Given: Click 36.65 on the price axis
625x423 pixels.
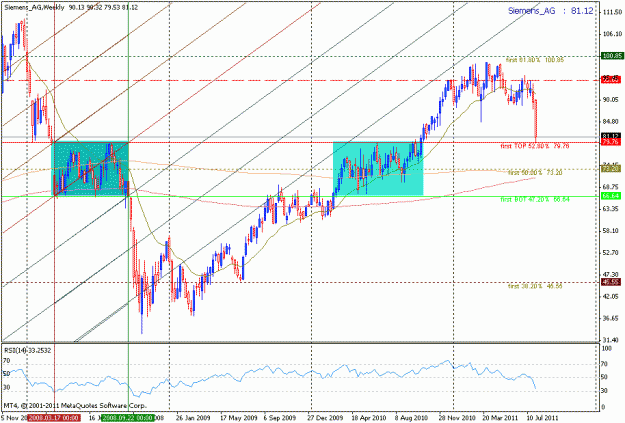Looking at the screenshot, I should click(x=612, y=319).
